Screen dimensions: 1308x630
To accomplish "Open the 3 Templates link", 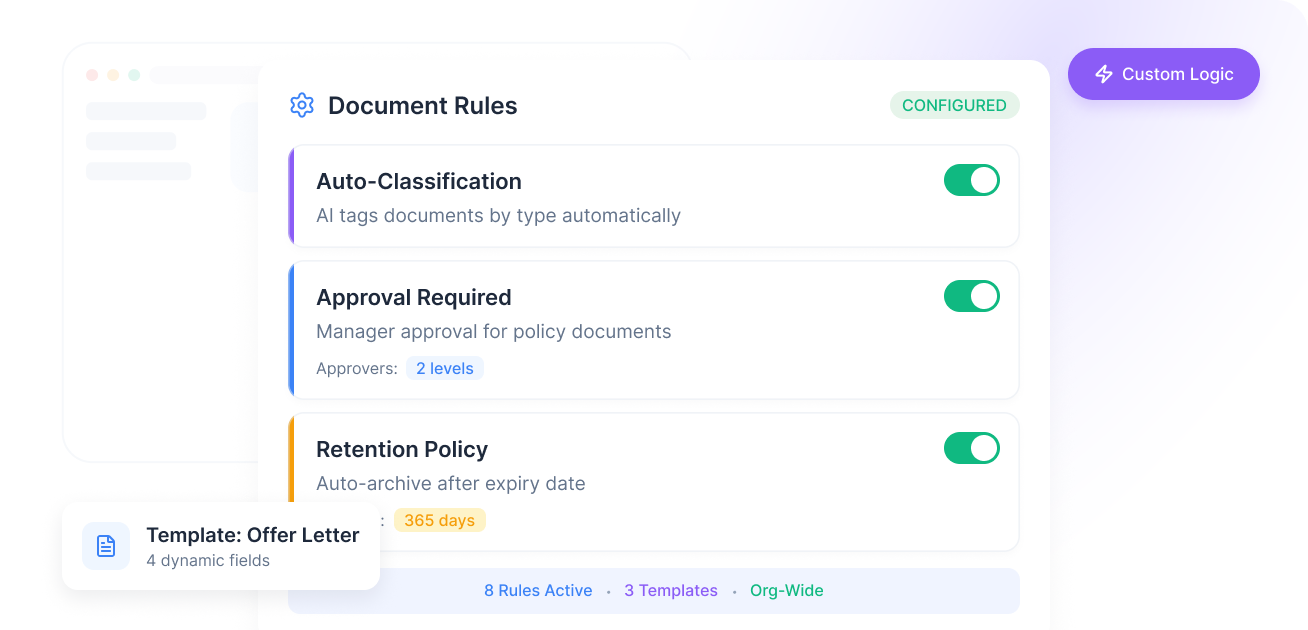I will (671, 590).
